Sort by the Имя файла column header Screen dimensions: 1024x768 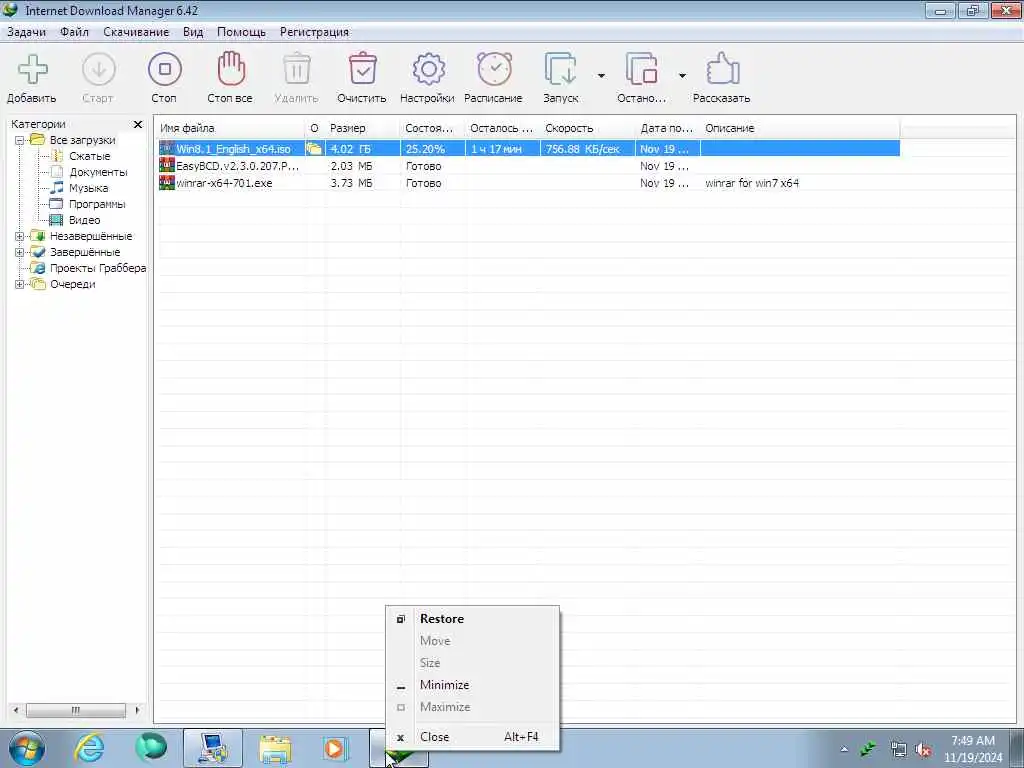230,128
